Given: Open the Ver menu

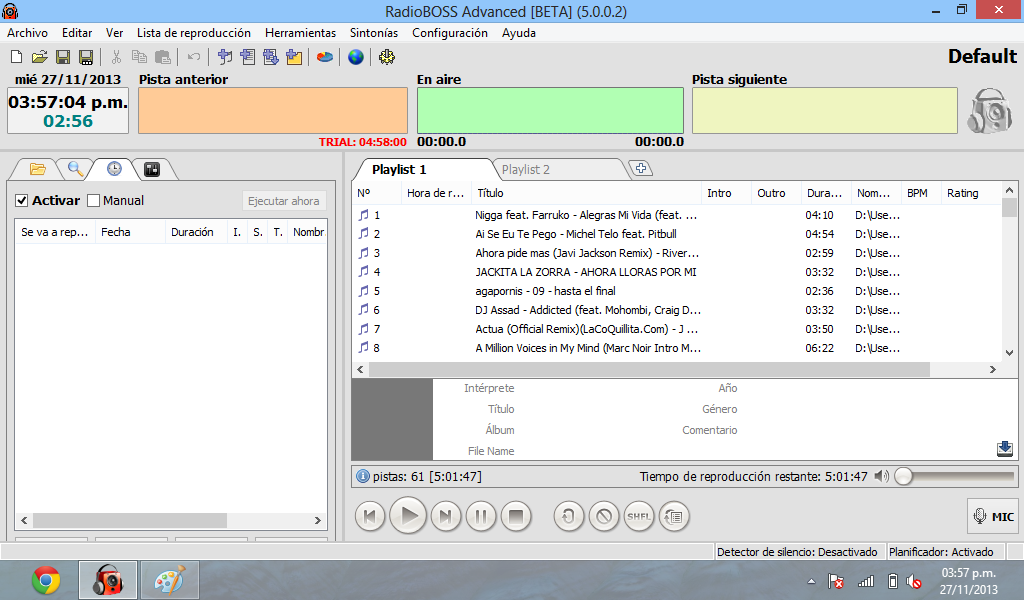Looking at the screenshot, I should (x=114, y=33).
